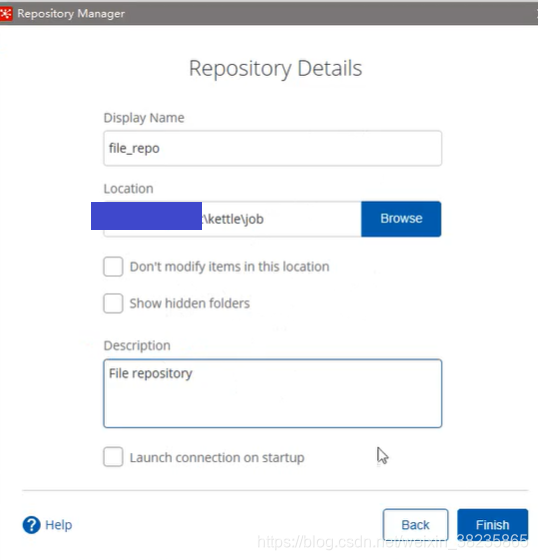Click the Location path field
This screenshot has height=560, width=538.
pos(232,219)
